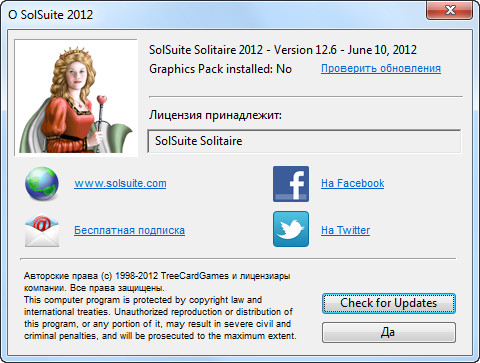Open the На Facebook link
480x363 pixels.
tap(353, 183)
